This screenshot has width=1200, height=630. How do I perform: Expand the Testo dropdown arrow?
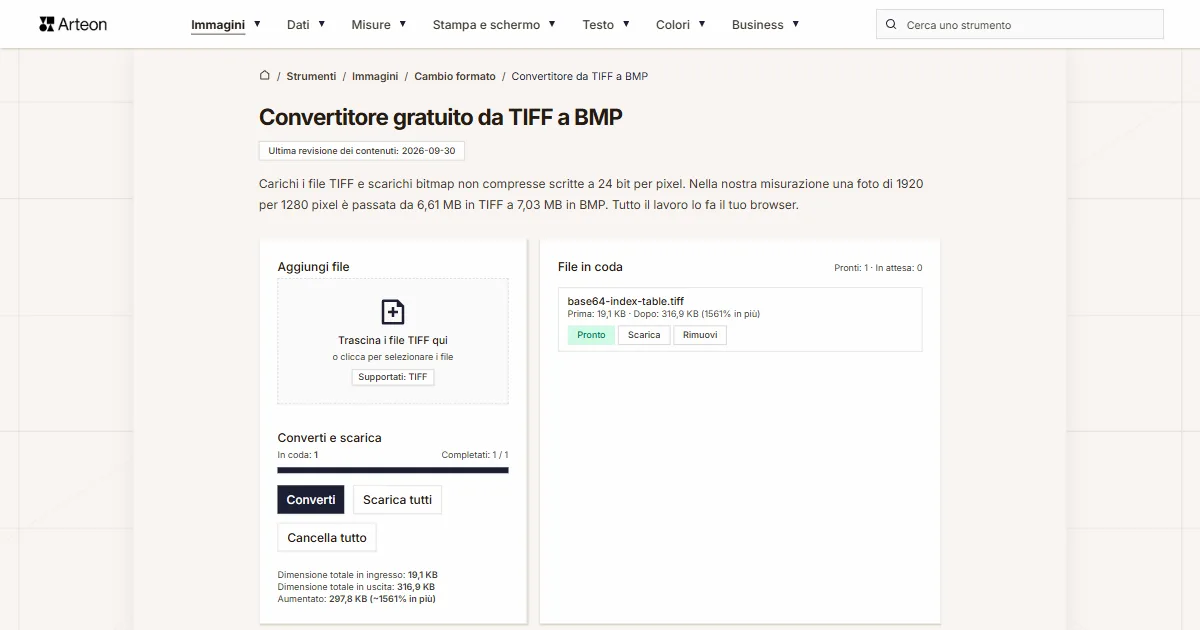(626, 23)
